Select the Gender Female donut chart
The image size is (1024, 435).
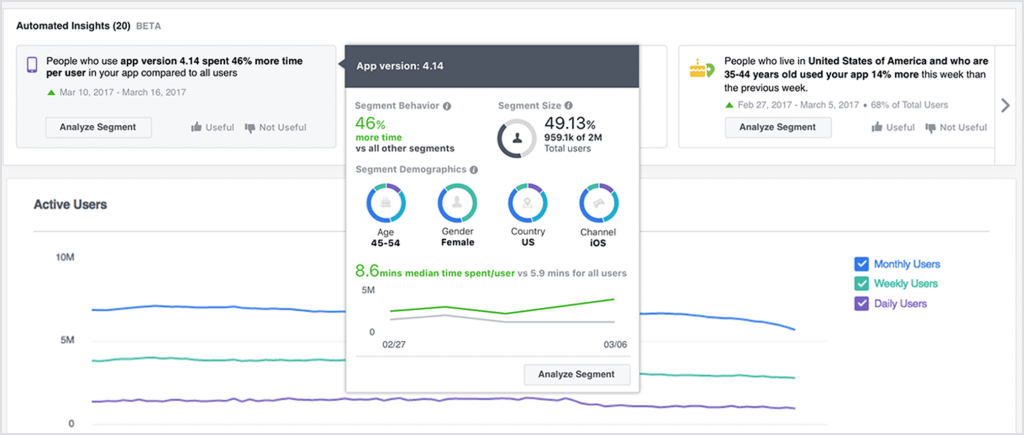click(457, 203)
